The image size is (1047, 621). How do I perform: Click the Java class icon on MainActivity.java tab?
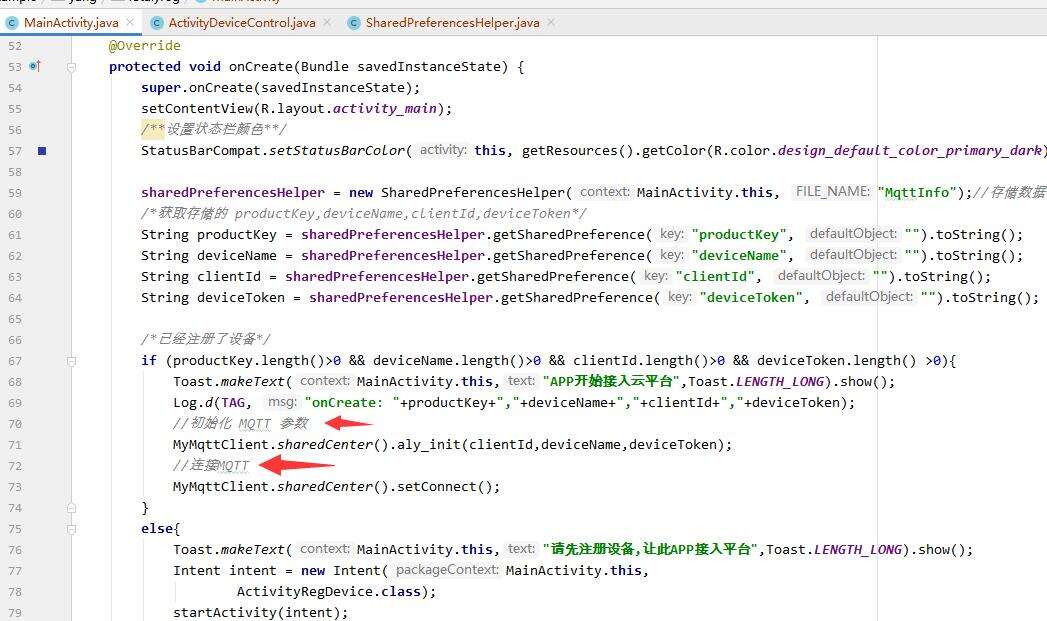pos(12,22)
